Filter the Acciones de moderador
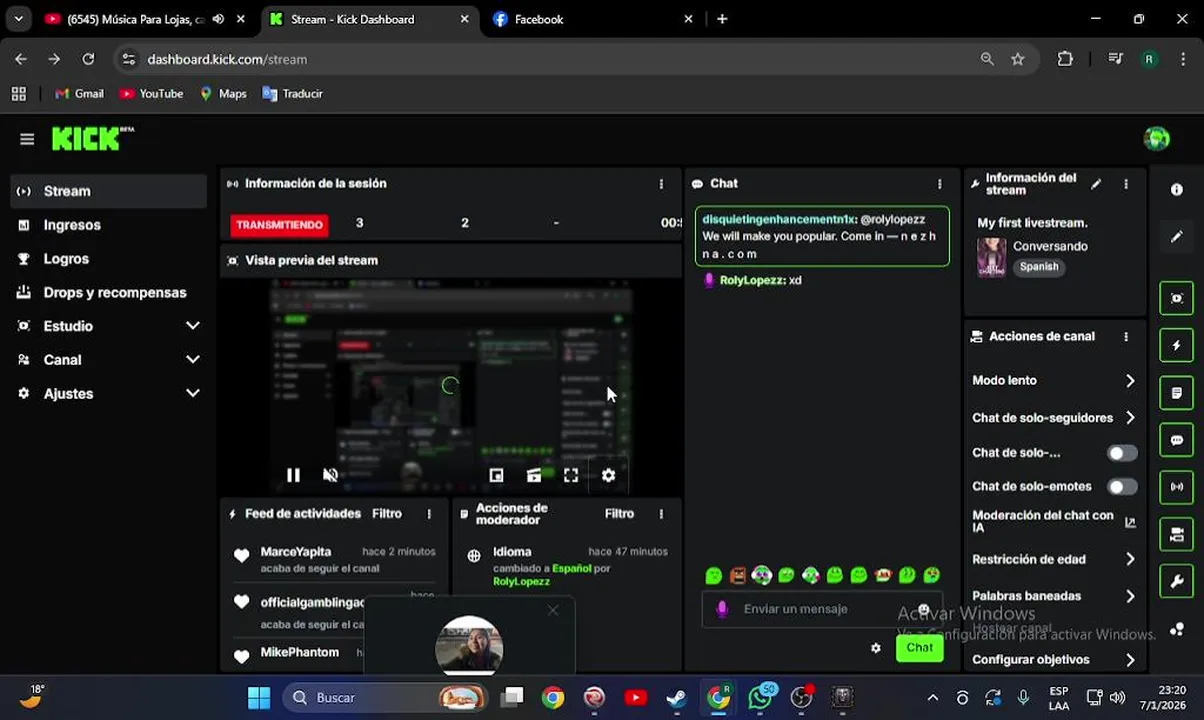Screen dimensions: 1204x720 pos(619,514)
